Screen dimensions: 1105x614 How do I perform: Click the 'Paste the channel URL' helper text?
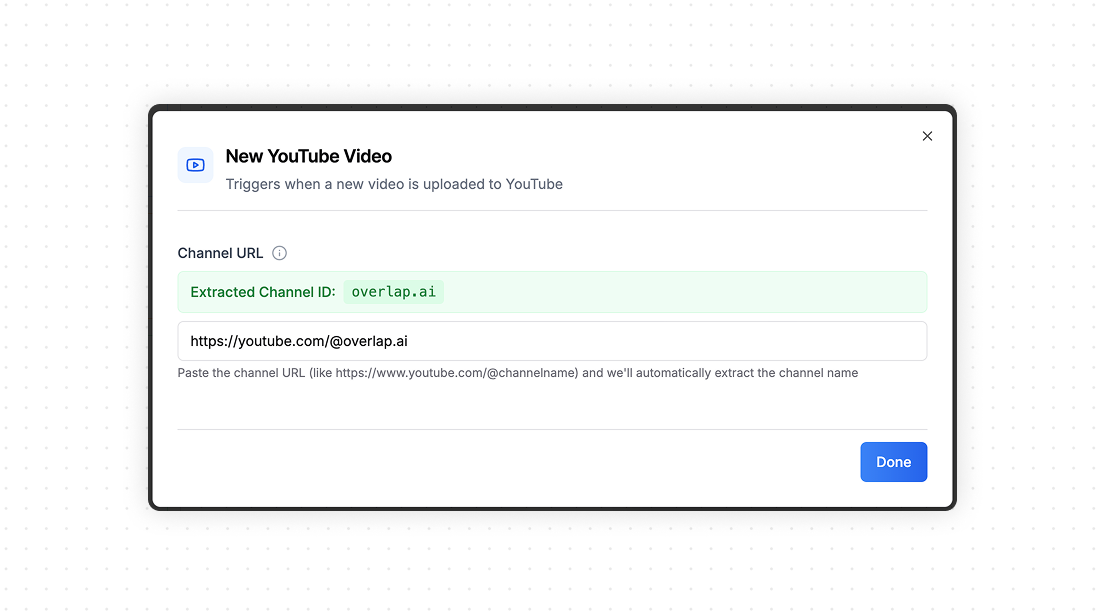click(517, 373)
